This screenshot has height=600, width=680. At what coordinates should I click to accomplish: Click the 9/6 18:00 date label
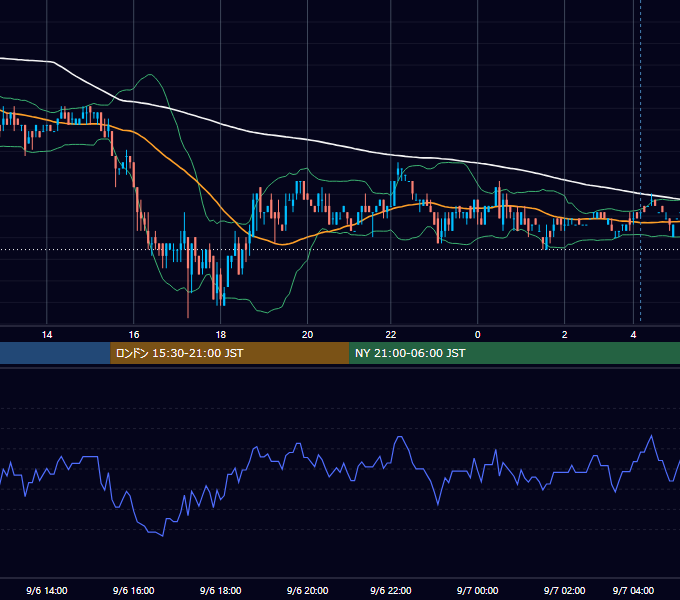220,590
